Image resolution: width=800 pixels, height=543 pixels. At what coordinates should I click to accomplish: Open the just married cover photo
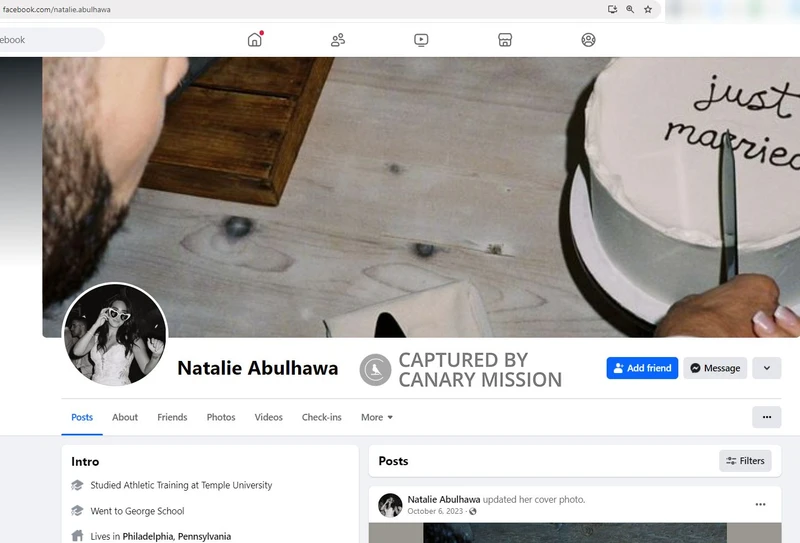click(x=421, y=197)
